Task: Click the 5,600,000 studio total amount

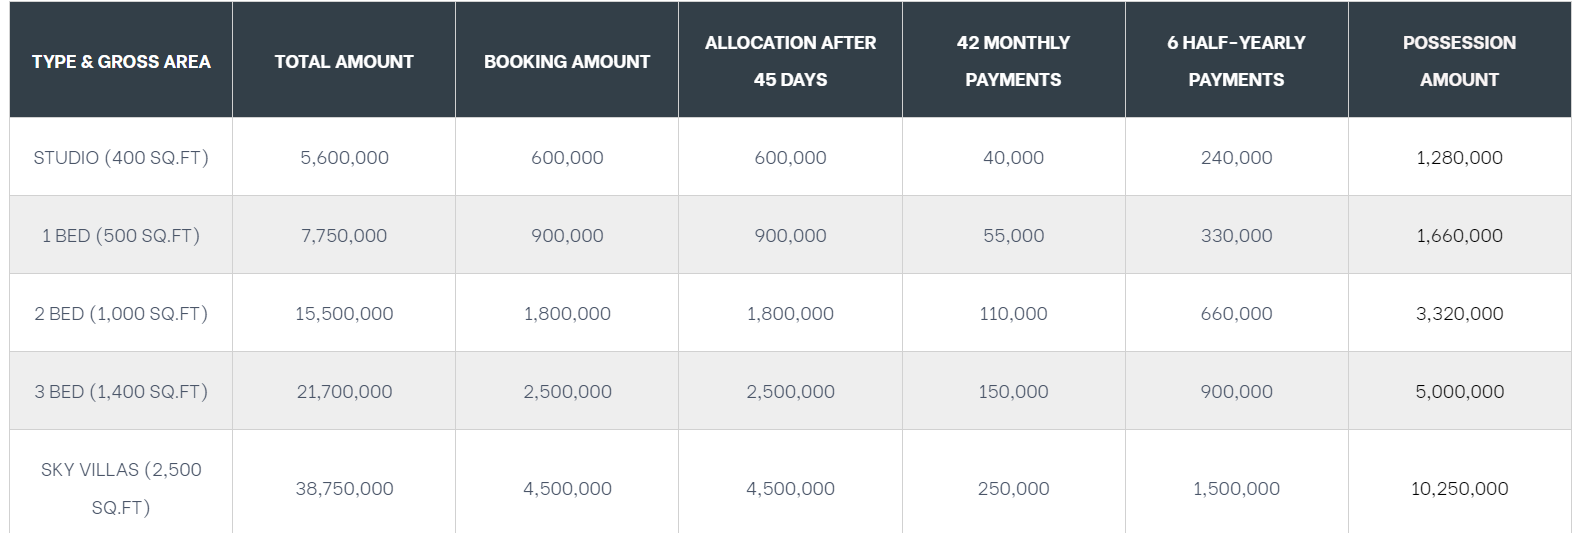Action: 344,157
